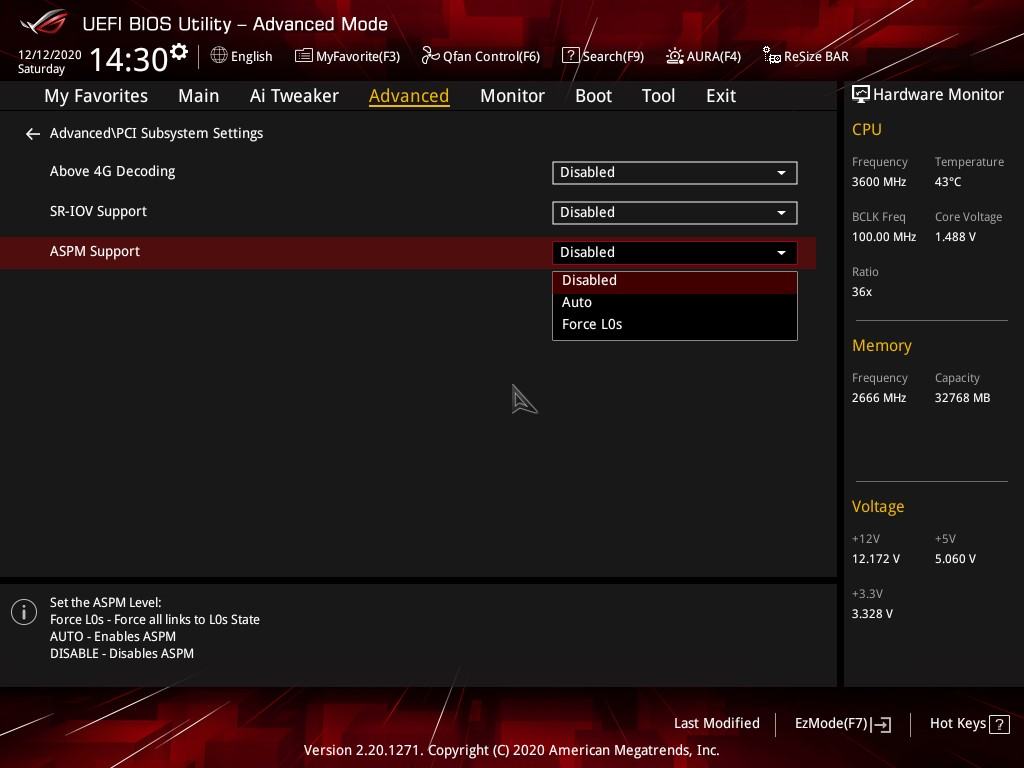Click the Above 4G Decoding label
Image resolution: width=1024 pixels, height=768 pixels.
coord(112,172)
